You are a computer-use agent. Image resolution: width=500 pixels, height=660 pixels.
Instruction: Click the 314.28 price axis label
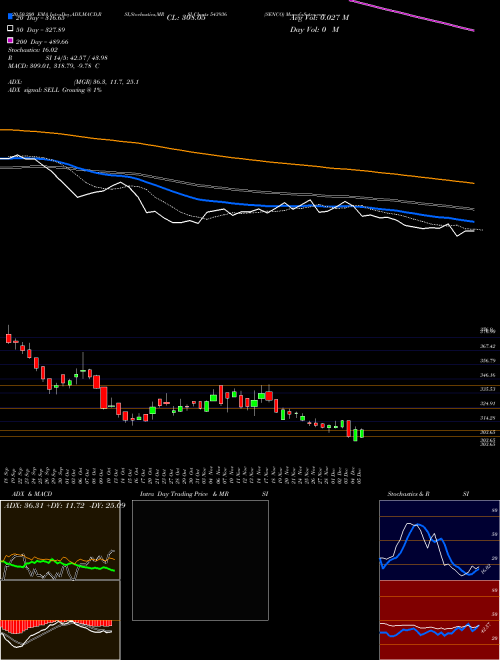(487, 418)
